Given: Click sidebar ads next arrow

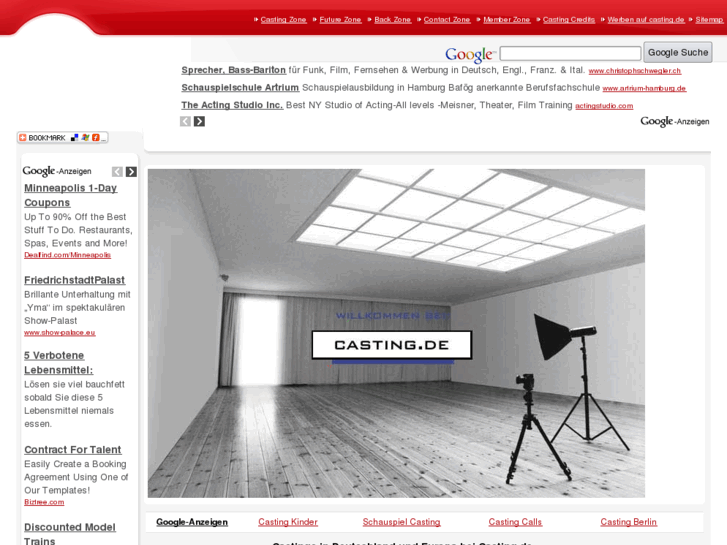Looking at the screenshot, I should click(131, 172).
